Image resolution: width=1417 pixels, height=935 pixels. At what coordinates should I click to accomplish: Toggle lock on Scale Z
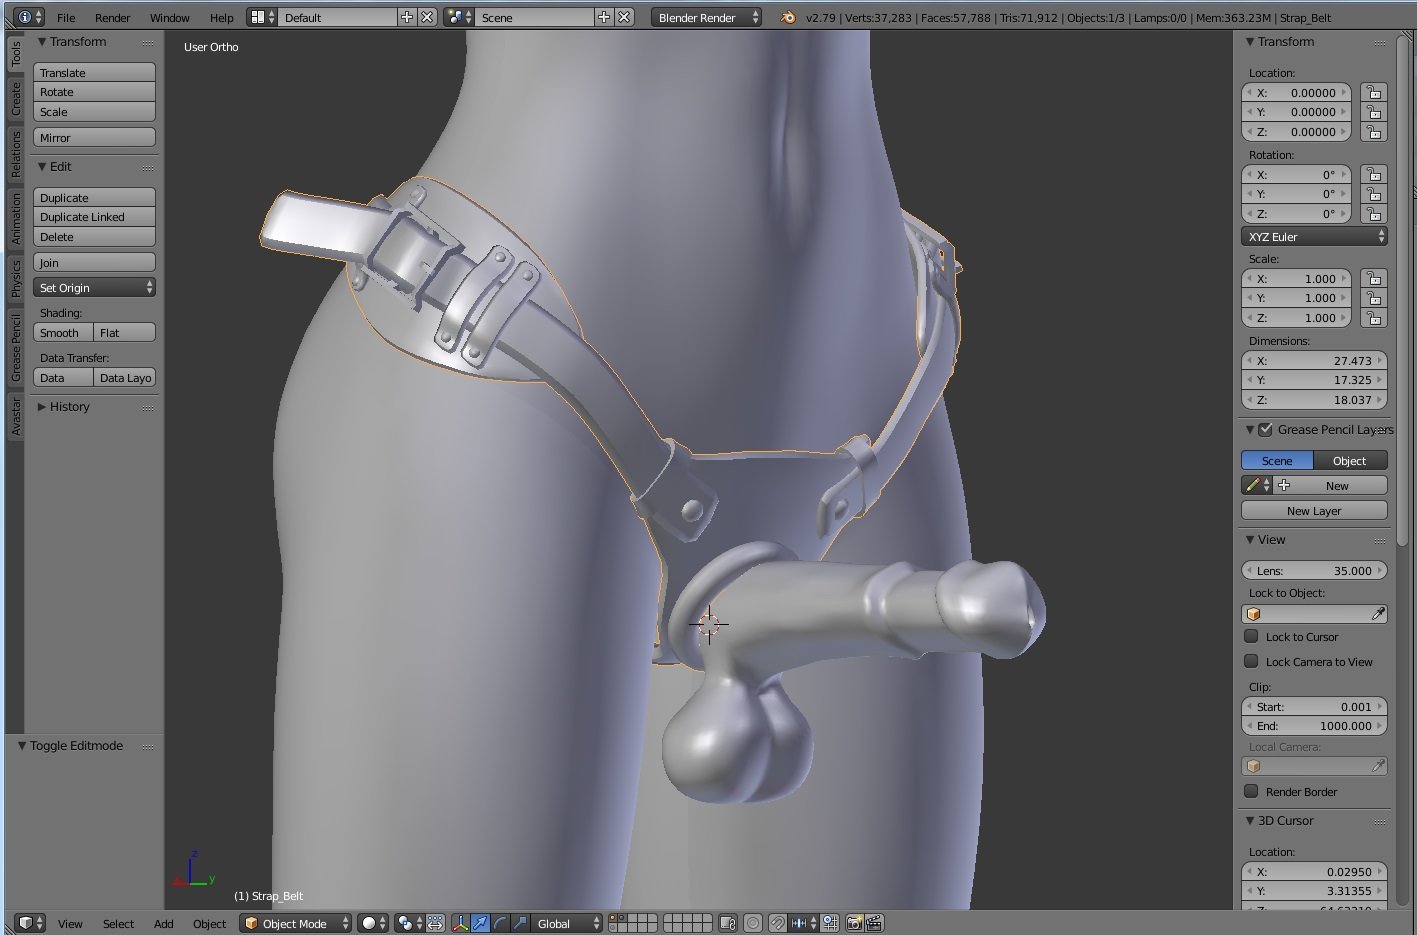pos(1374,318)
